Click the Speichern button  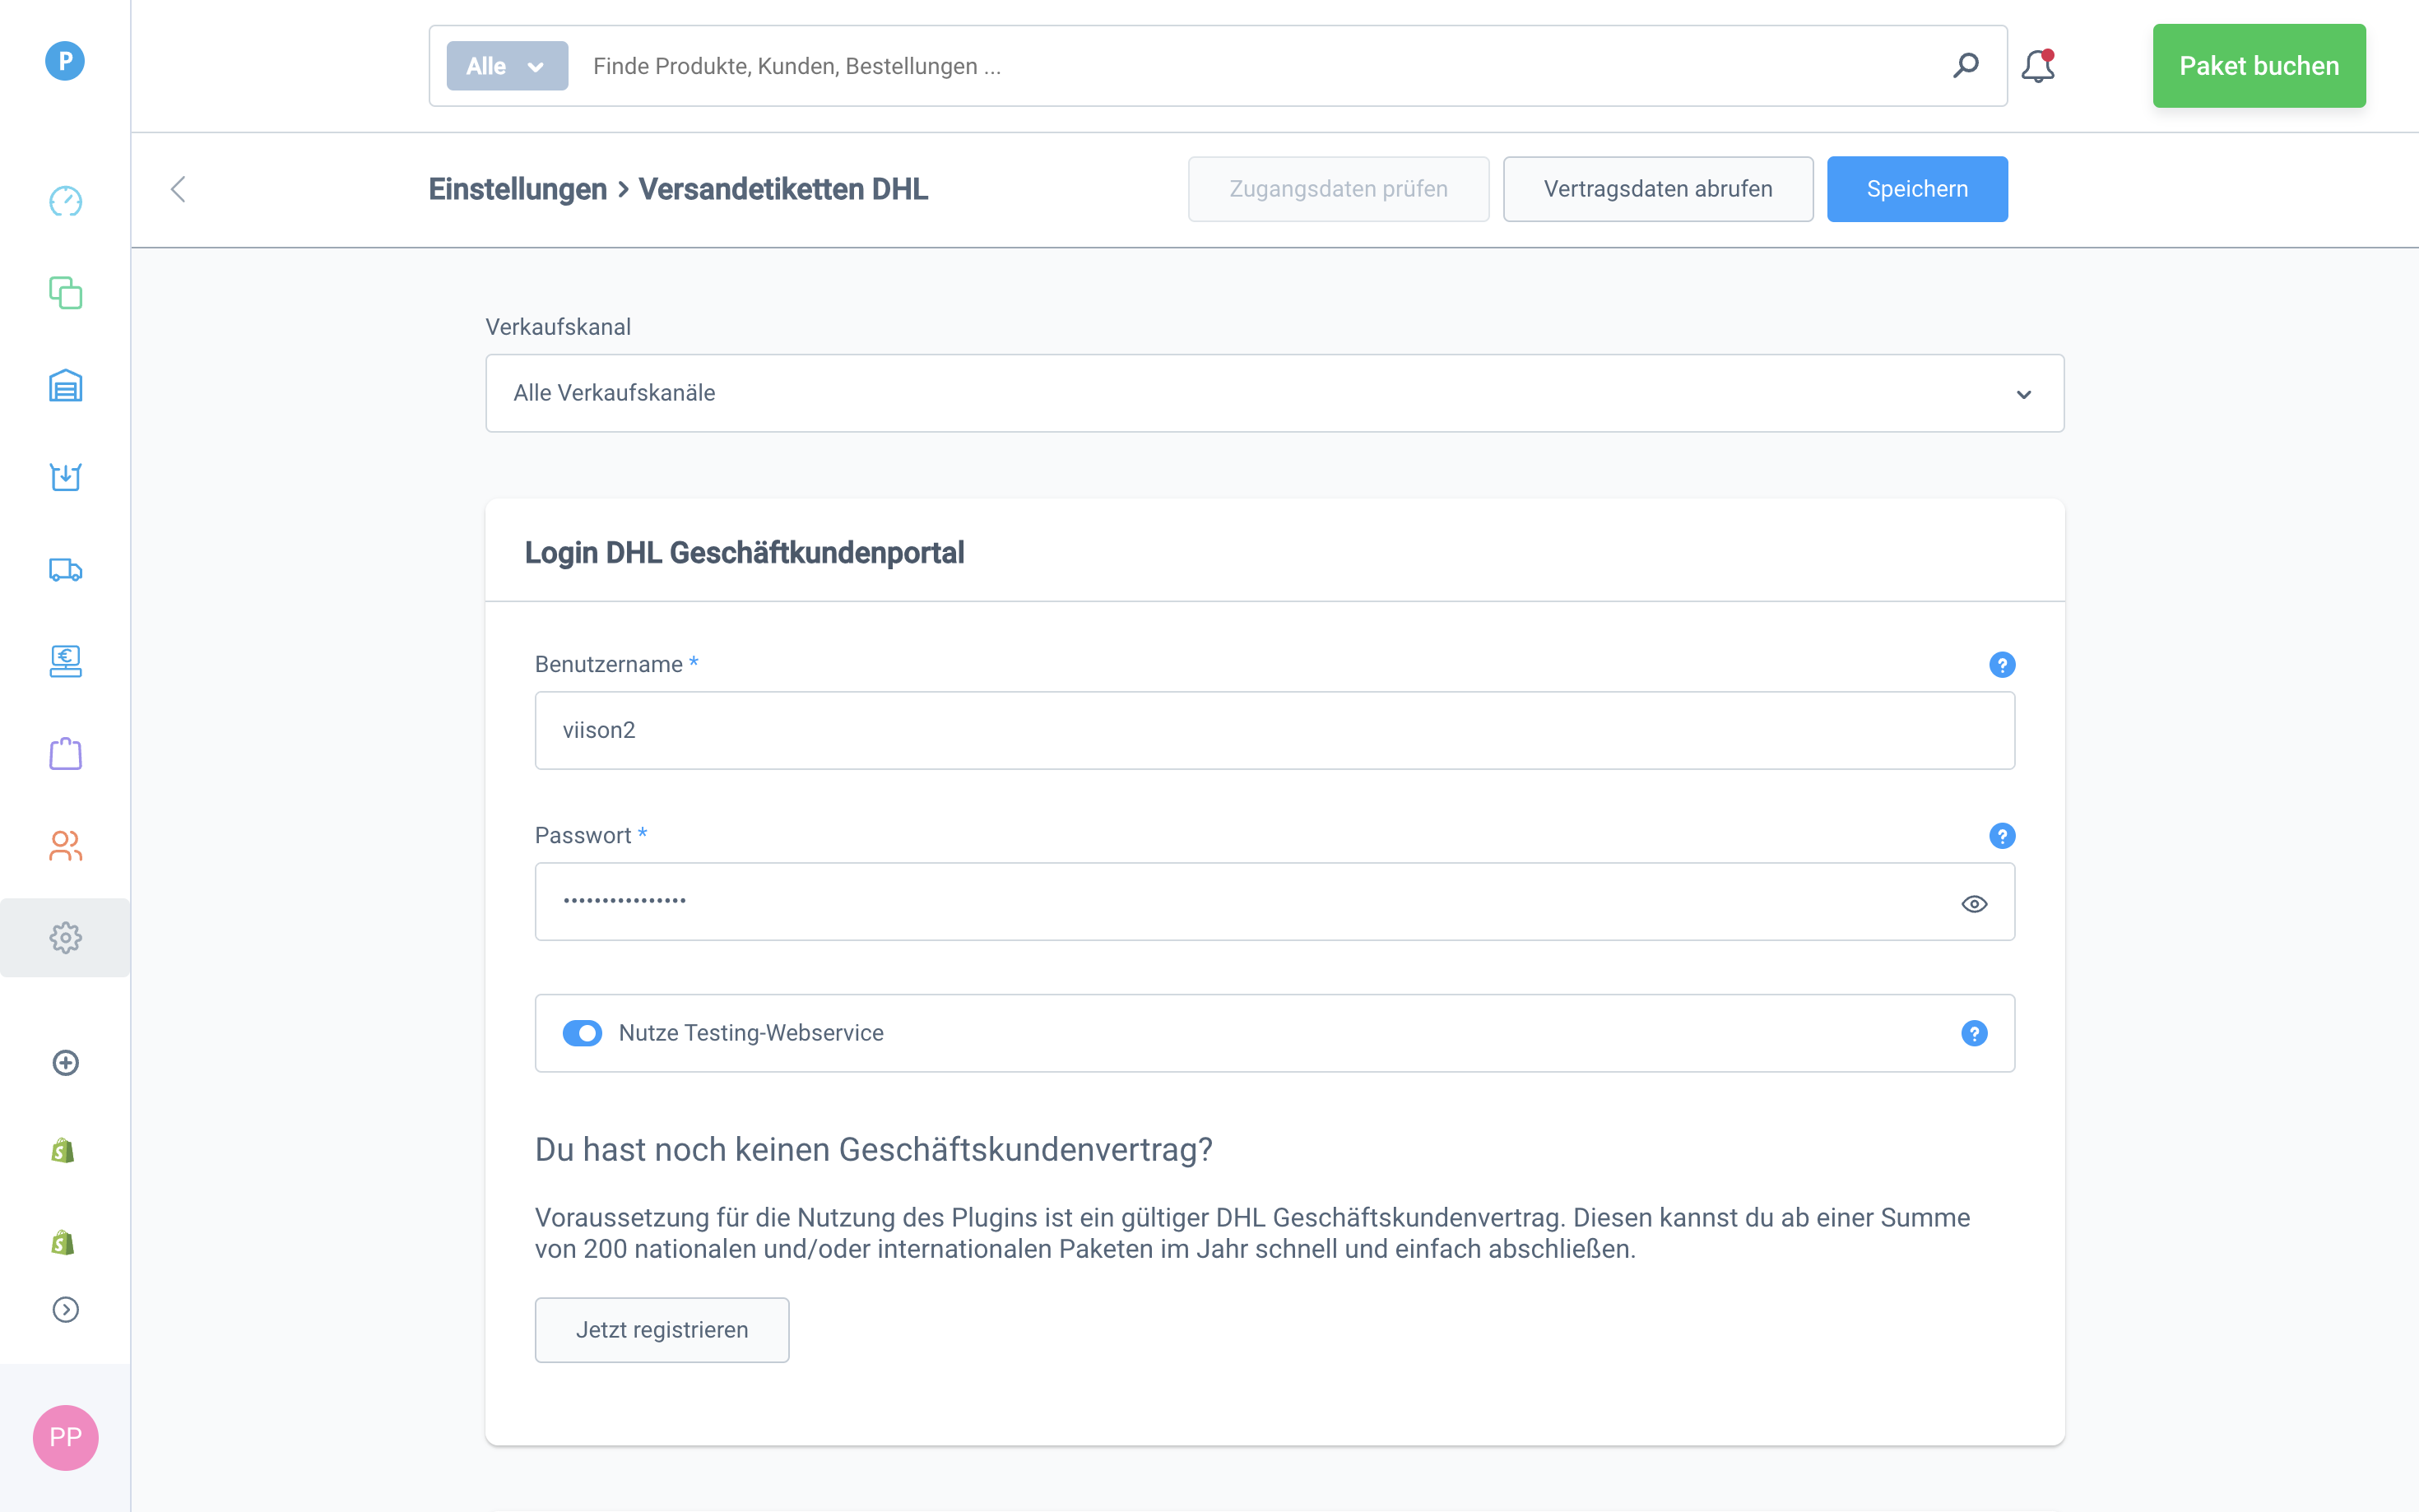(x=1916, y=189)
